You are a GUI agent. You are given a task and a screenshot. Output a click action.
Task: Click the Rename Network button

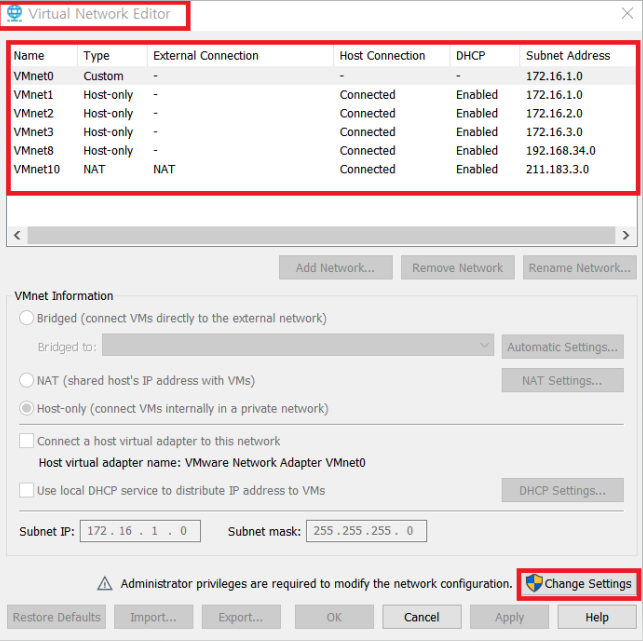(579, 268)
